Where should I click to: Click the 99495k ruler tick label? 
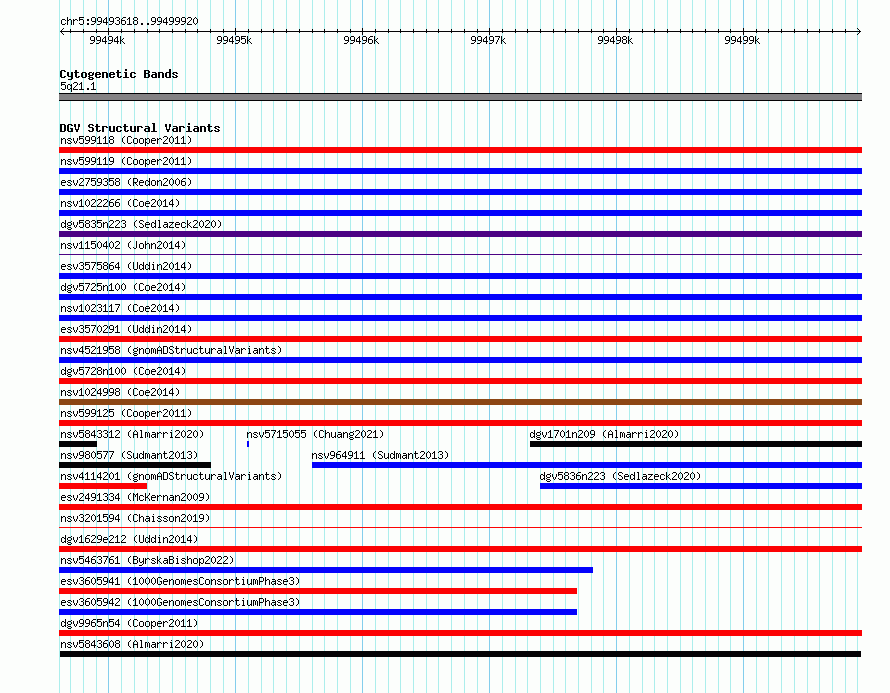(234, 40)
